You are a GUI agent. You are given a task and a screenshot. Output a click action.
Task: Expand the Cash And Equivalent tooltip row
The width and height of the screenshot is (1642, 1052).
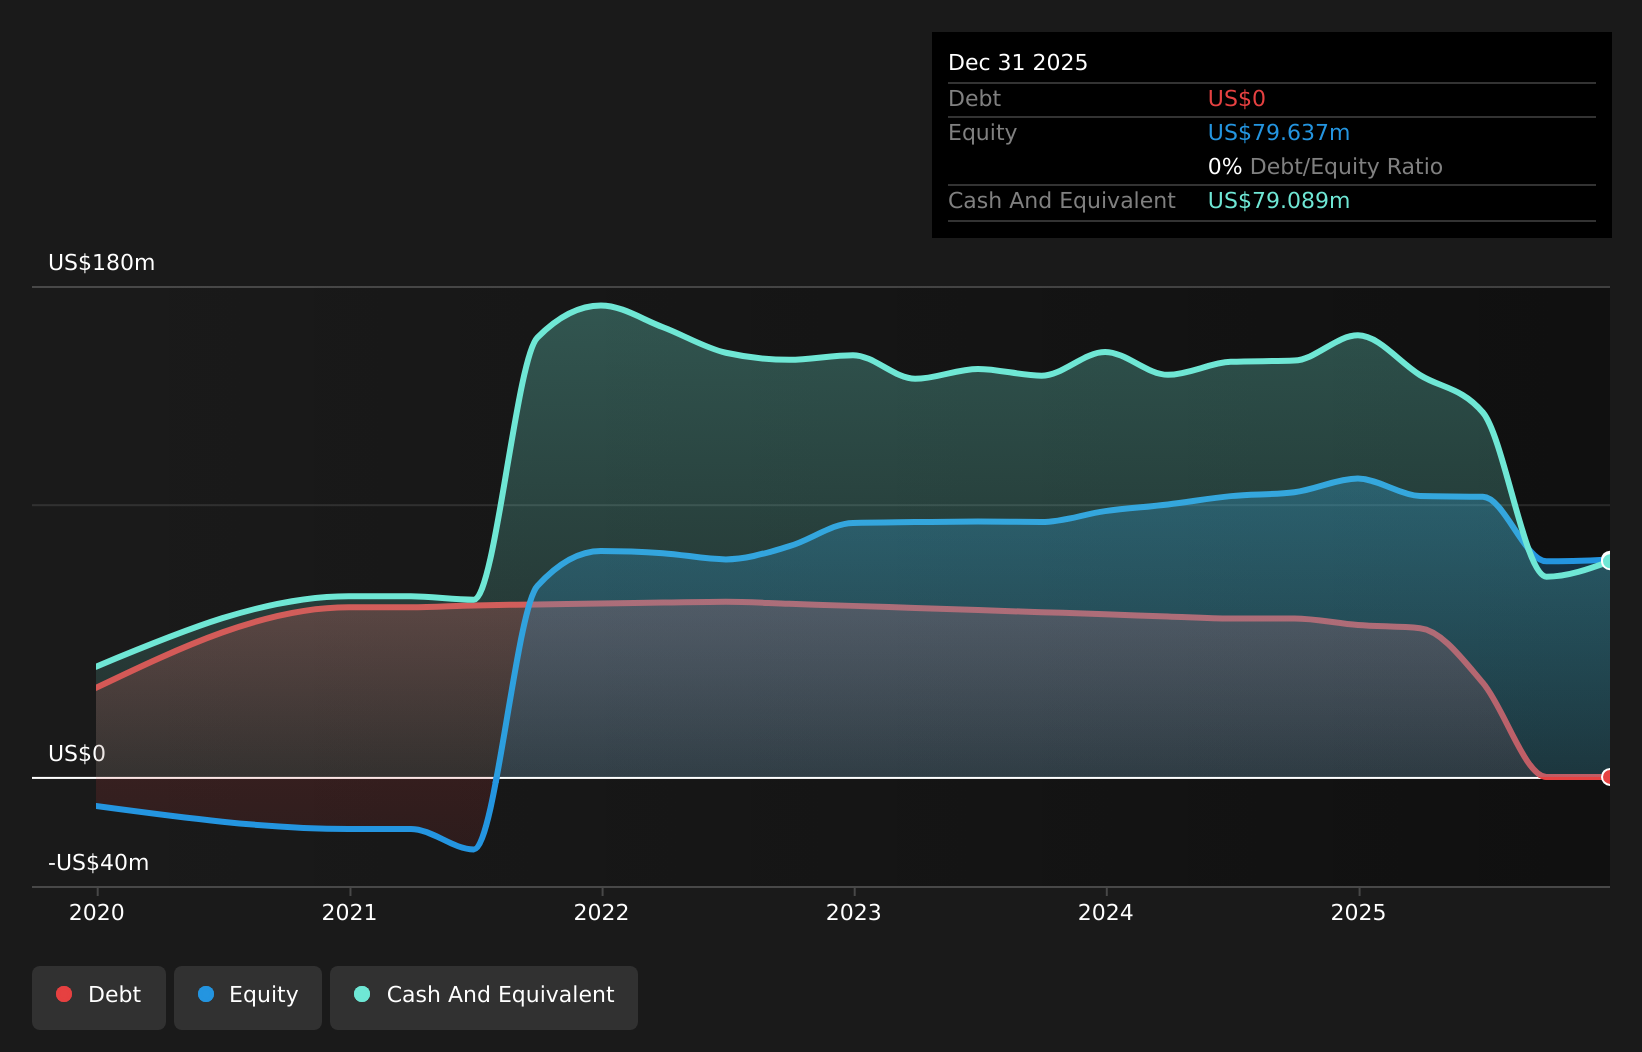(x=1061, y=200)
